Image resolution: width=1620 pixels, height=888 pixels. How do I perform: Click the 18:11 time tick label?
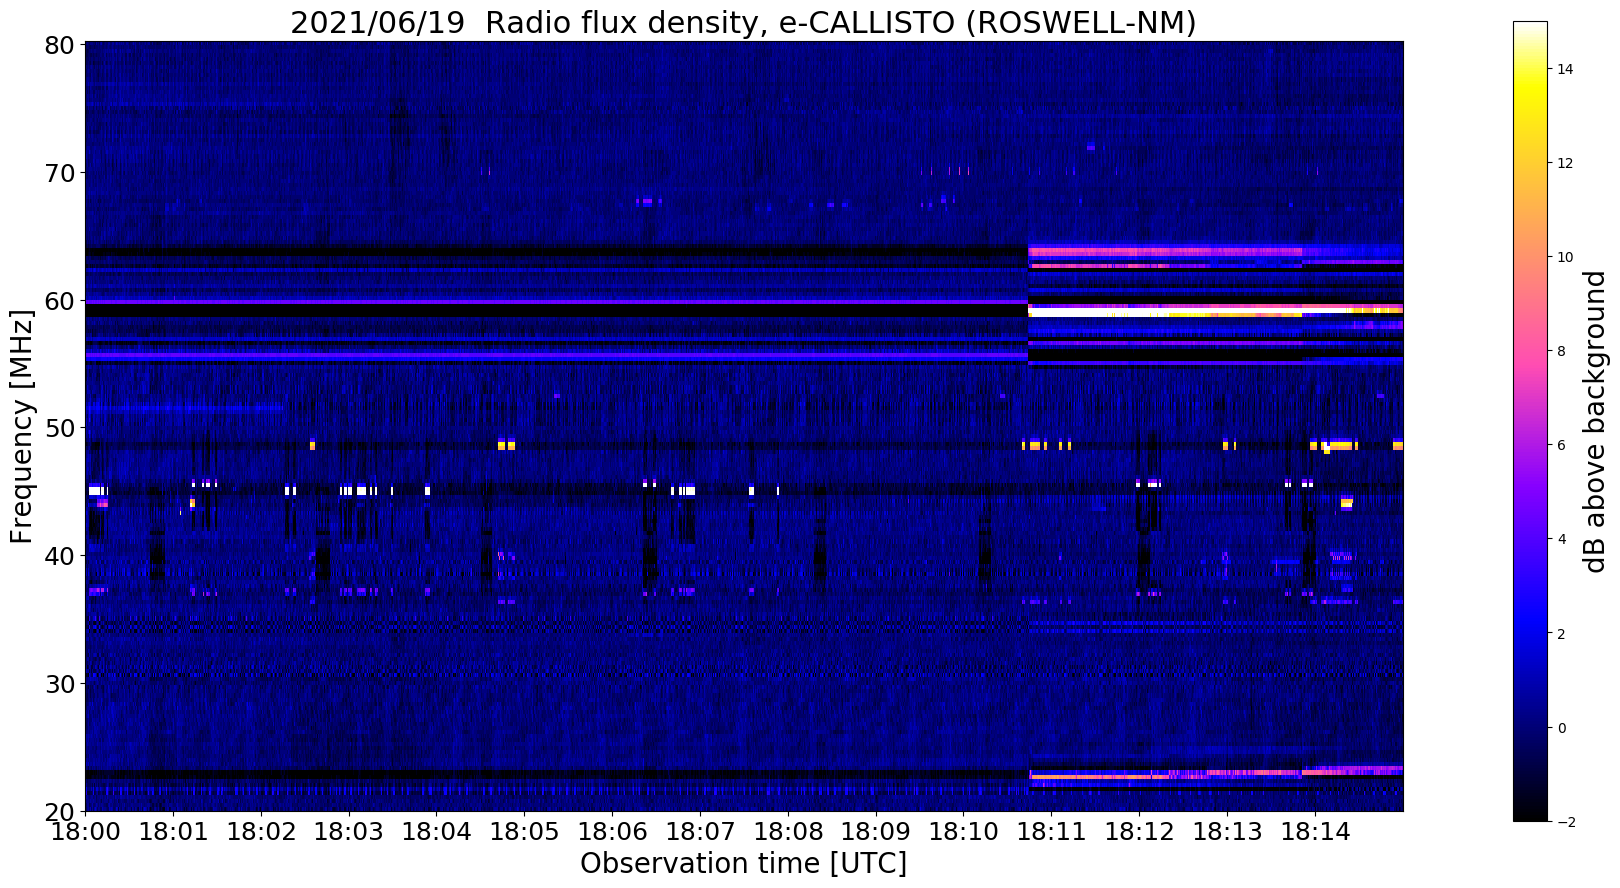(x=1051, y=831)
